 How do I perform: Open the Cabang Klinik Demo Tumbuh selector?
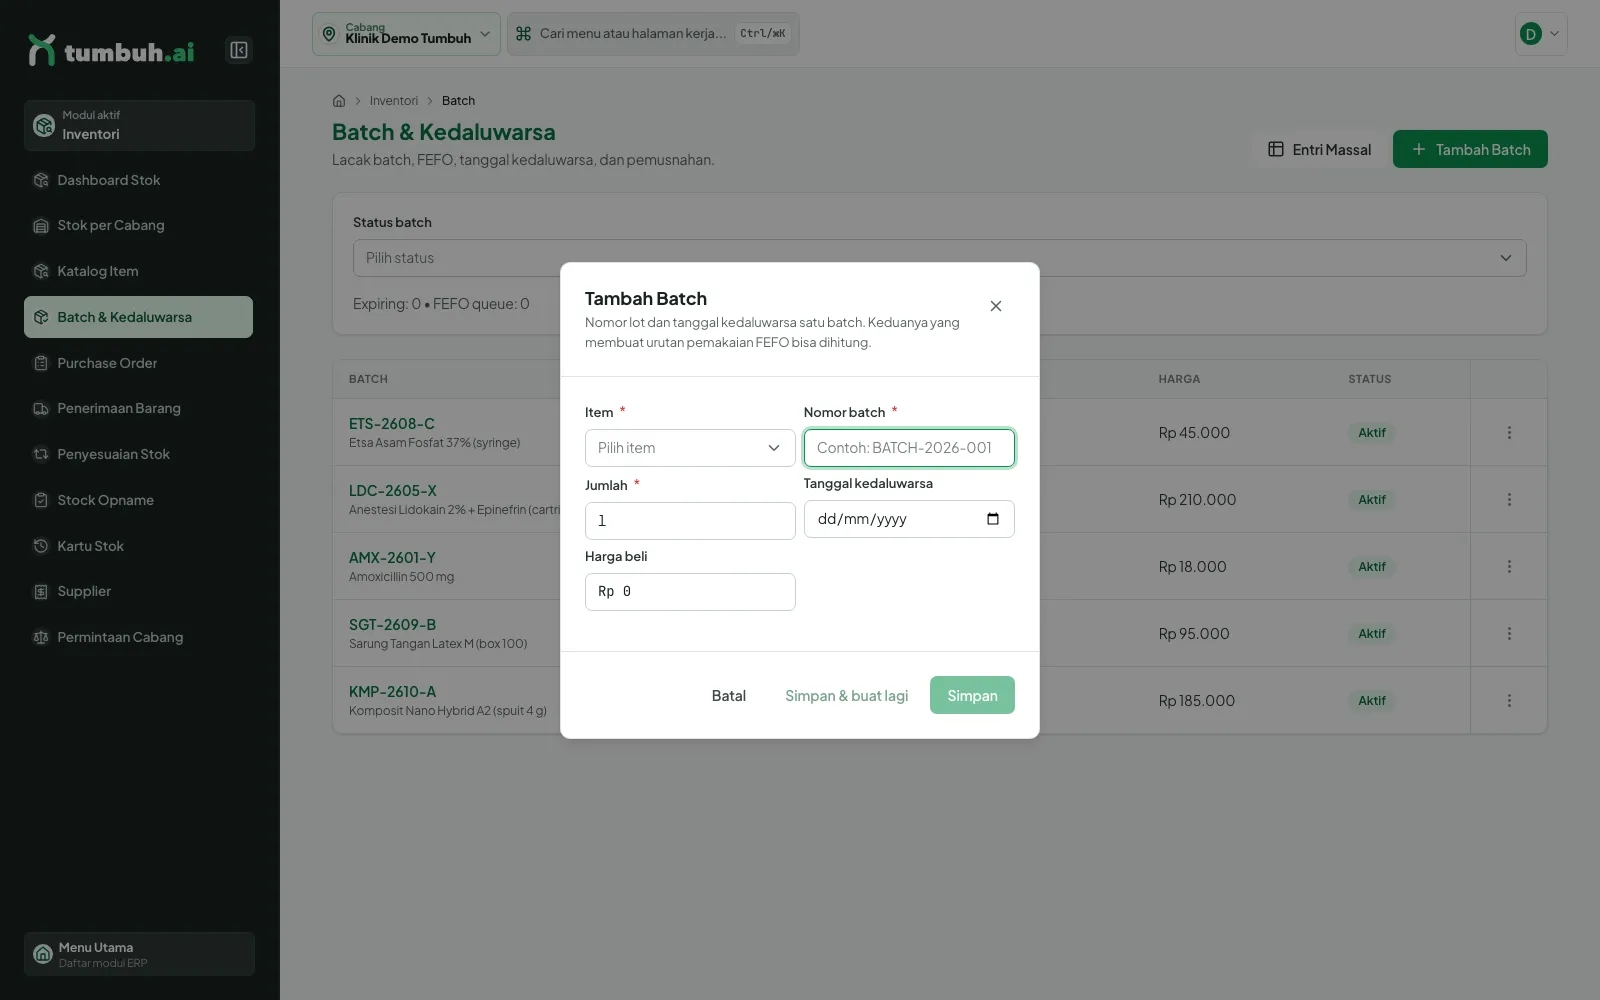[x=406, y=34]
